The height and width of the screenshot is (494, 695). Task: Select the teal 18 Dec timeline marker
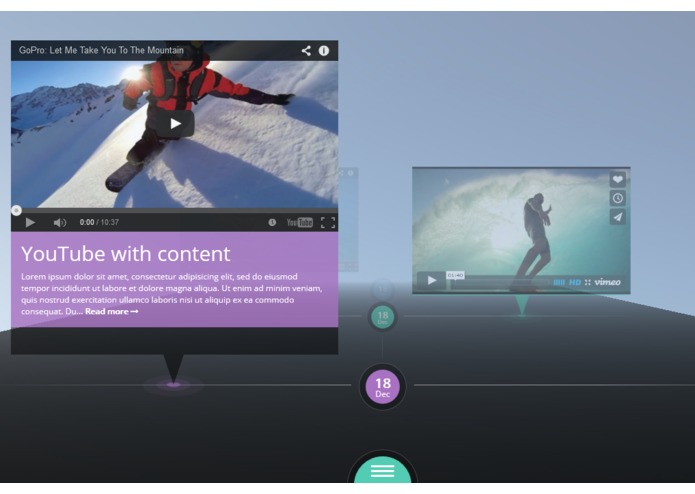[383, 317]
